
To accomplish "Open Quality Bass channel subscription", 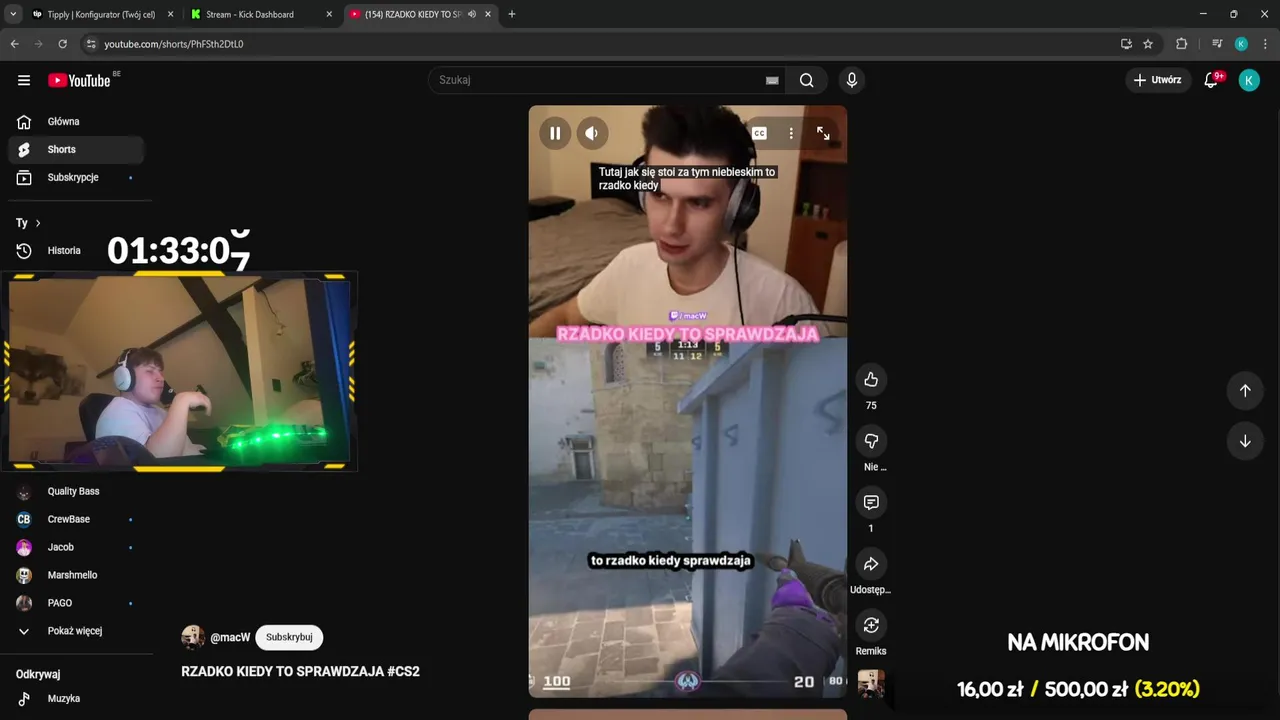I will pos(76,492).
